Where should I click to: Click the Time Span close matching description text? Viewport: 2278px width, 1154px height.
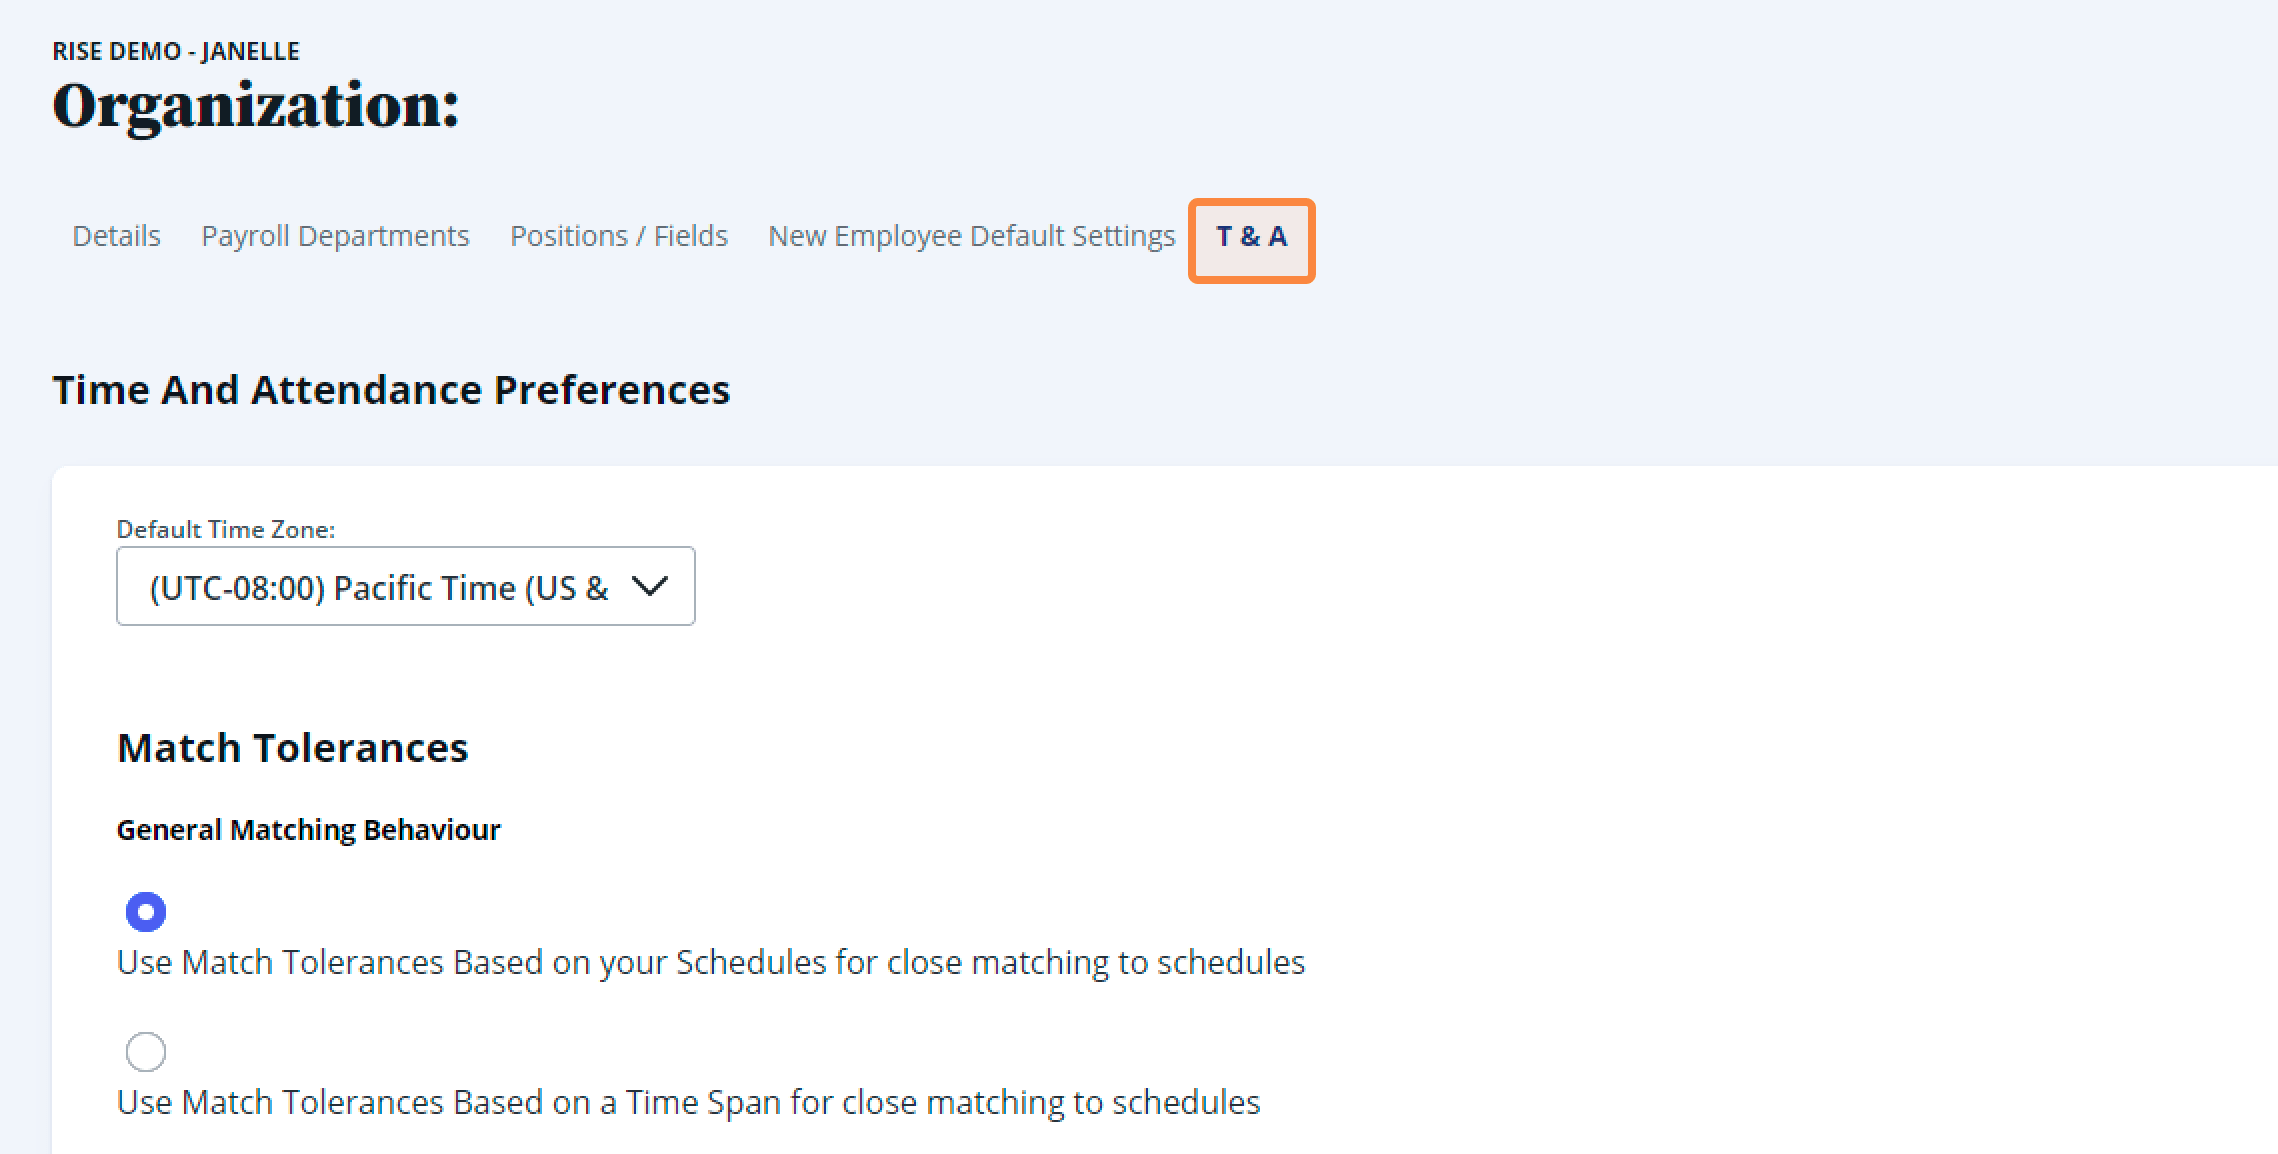pos(688,1102)
